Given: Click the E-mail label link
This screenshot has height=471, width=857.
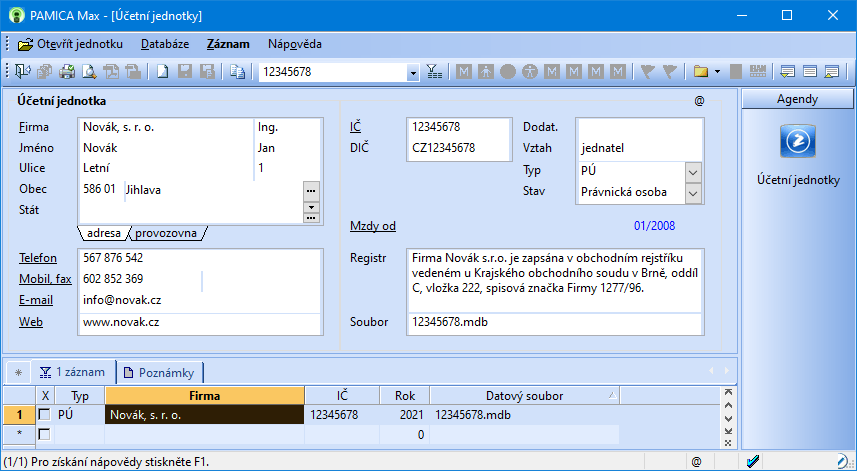Looking at the screenshot, I should [x=36, y=300].
